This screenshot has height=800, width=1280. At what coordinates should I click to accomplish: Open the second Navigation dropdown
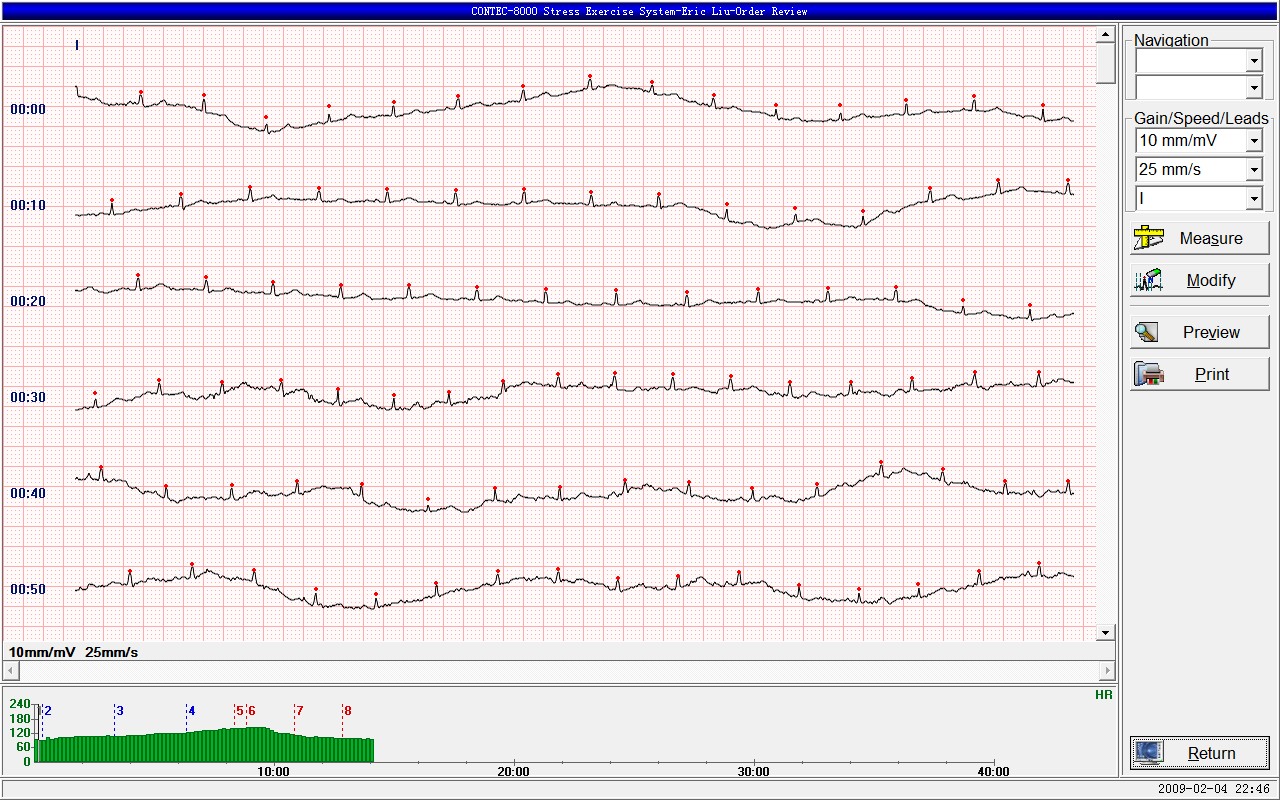click(1254, 88)
